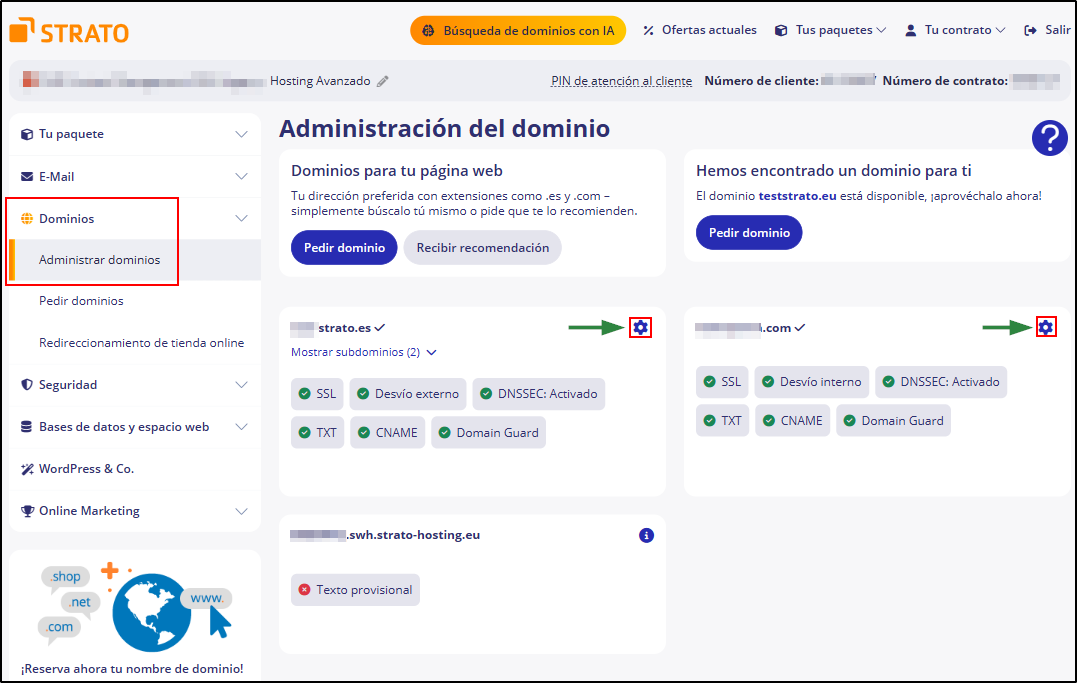Click Domain Guard badge on the .com domain

click(x=893, y=420)
